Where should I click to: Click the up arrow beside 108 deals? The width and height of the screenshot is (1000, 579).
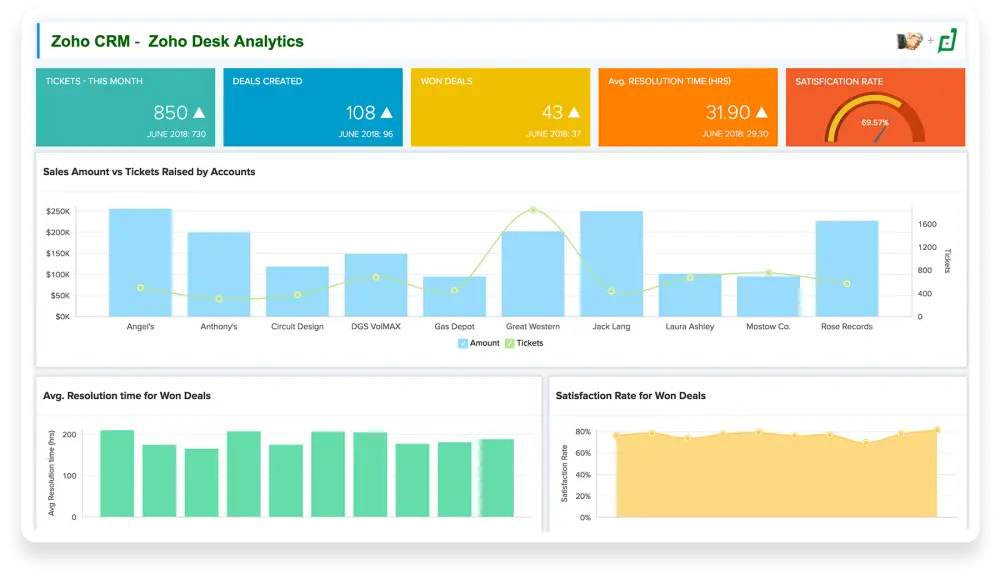pyautogui.click(x=386, y=112)
